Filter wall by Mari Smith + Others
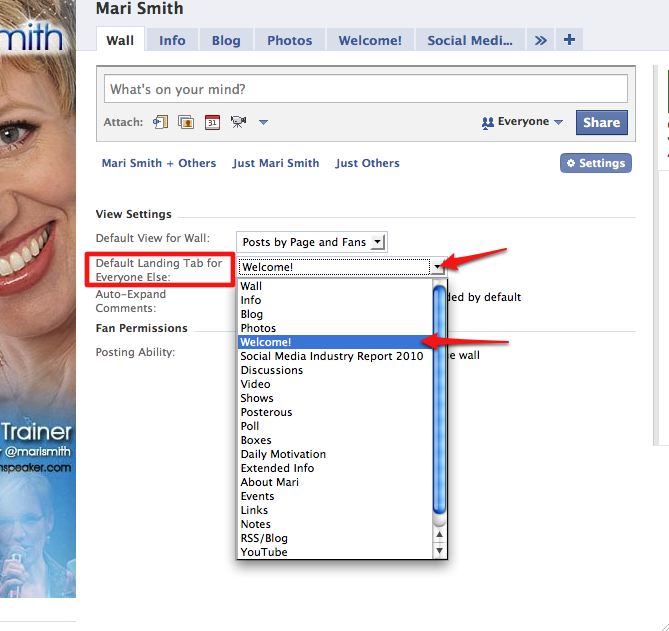This screenshot has height=631, width=669. click(159, 163)
